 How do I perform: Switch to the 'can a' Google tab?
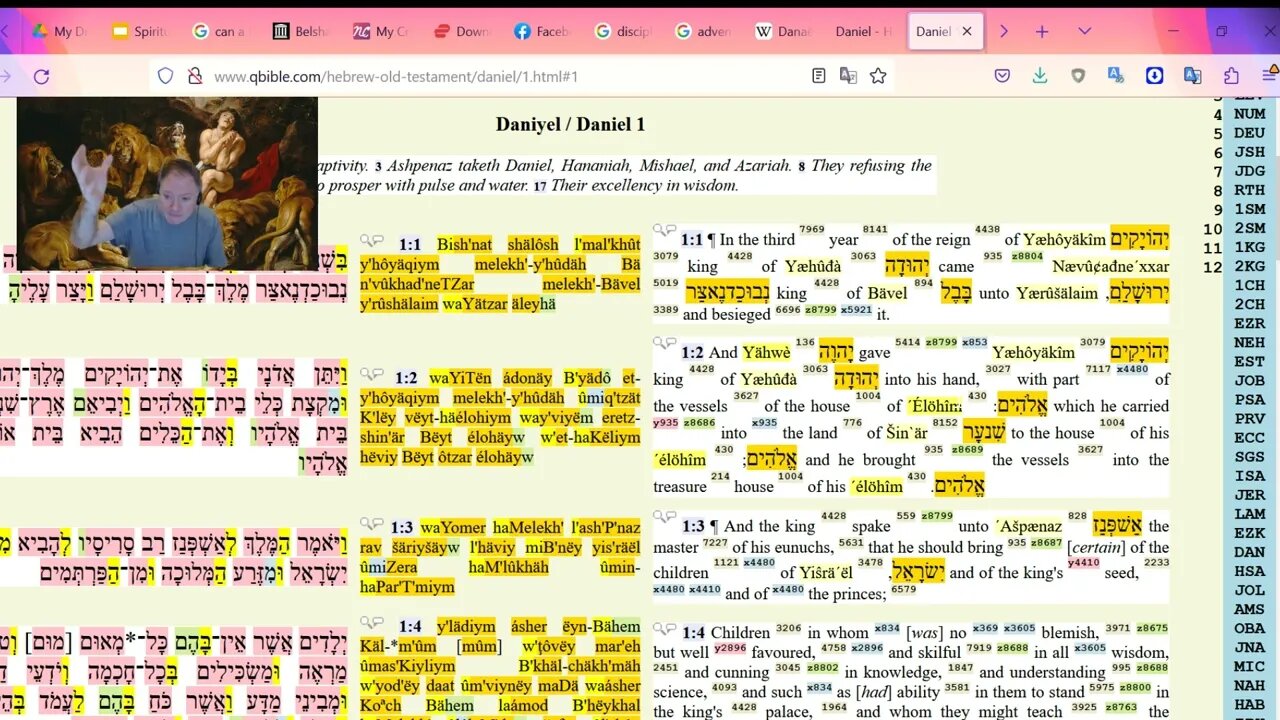pos(220,31)
